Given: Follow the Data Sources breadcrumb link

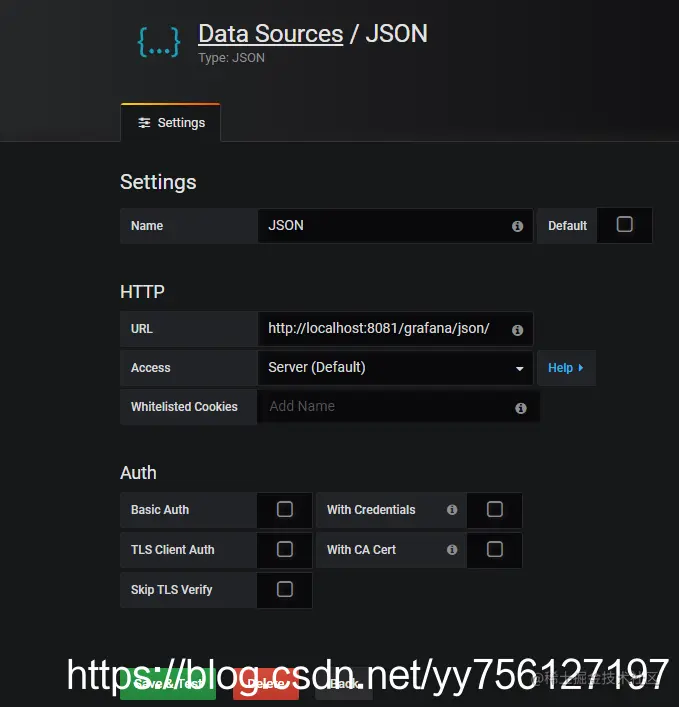Looking at the screenshot, I should (271, 34).
